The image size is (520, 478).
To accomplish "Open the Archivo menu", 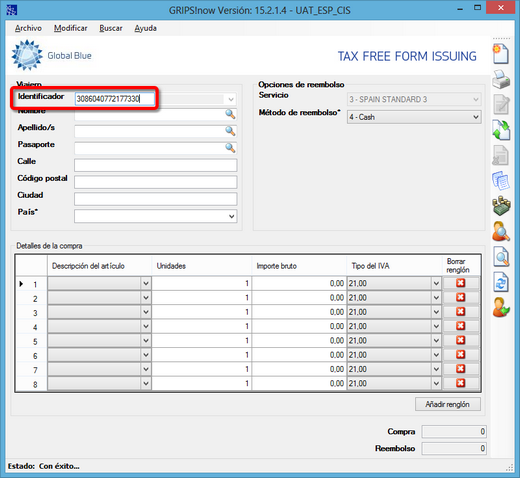I will tap(28, 28).
